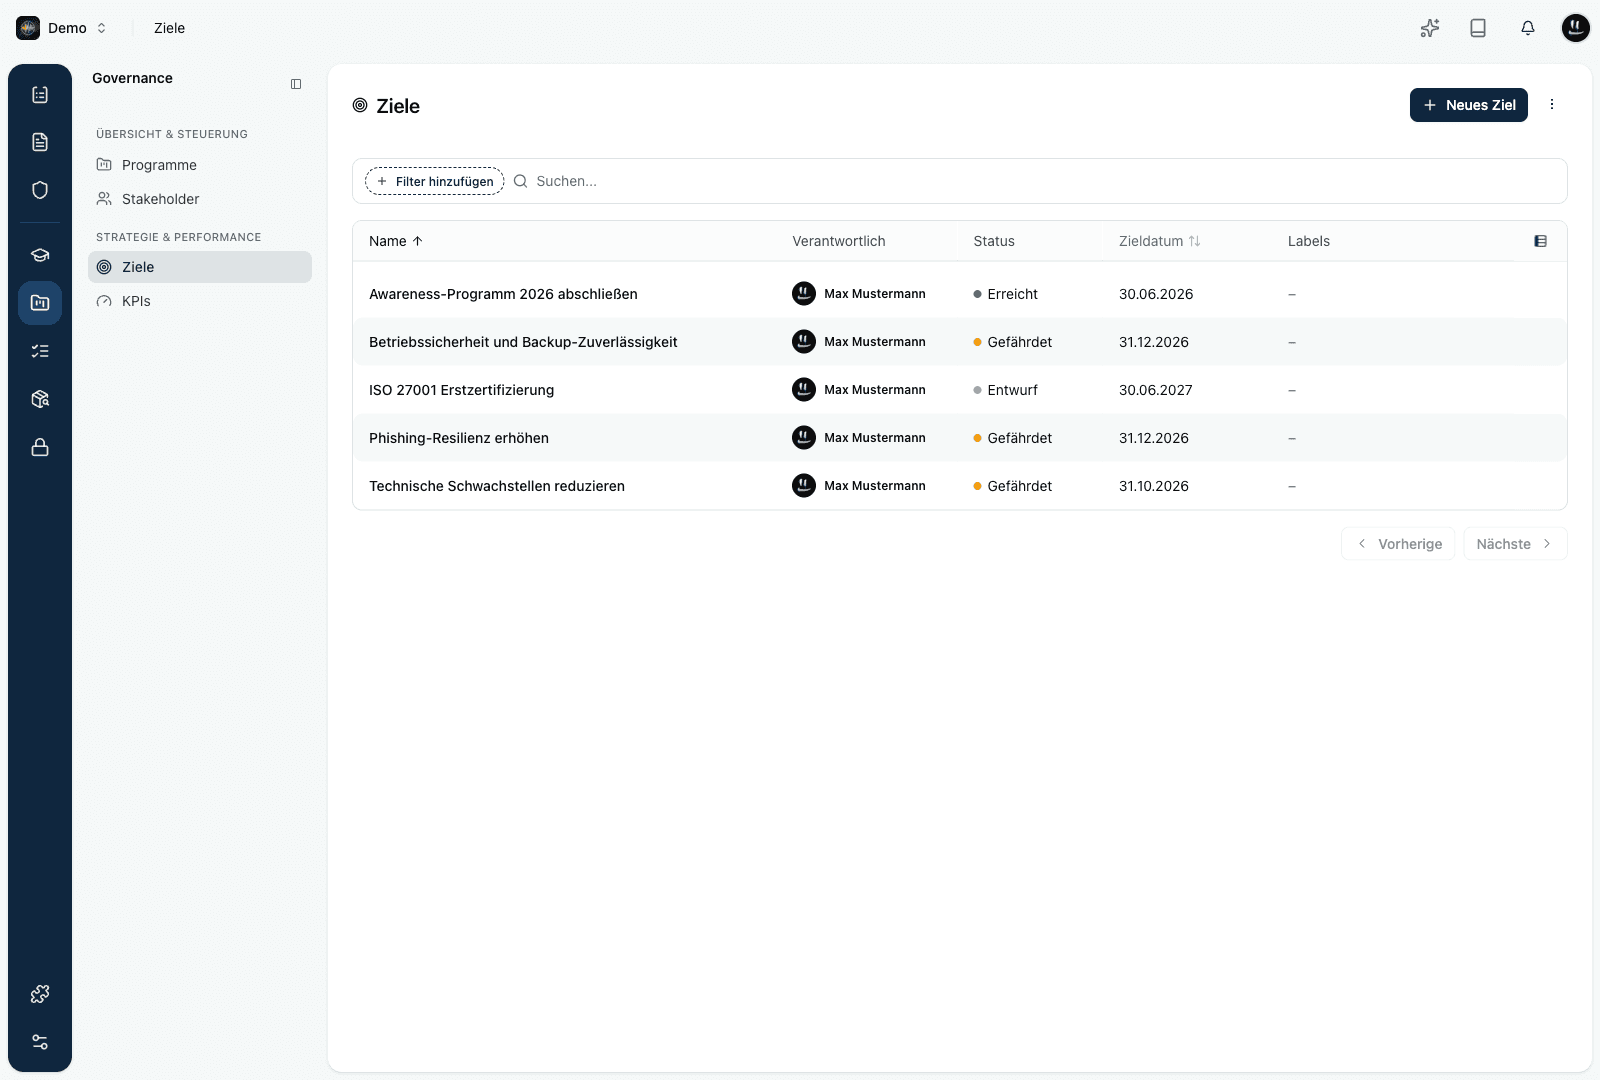Open the documents module in left rail
This screenshot has height=1080, width=1600.
click(x=40, y=142)
